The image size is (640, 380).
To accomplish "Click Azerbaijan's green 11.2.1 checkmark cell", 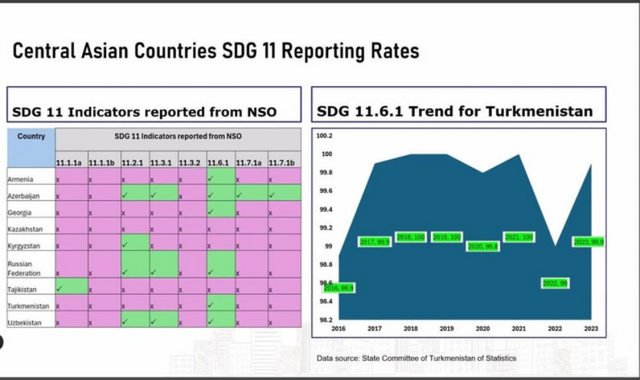I will tap(135, 193).
